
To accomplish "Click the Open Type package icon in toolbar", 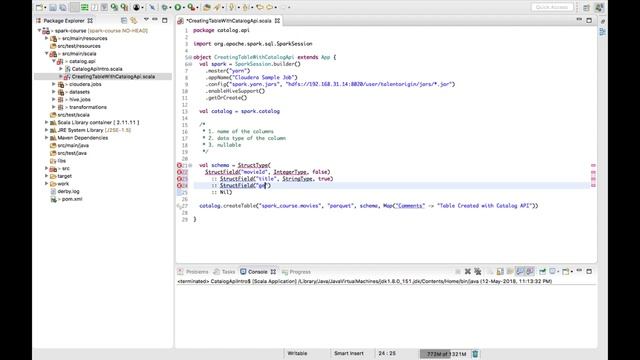I will click(207, 7).
